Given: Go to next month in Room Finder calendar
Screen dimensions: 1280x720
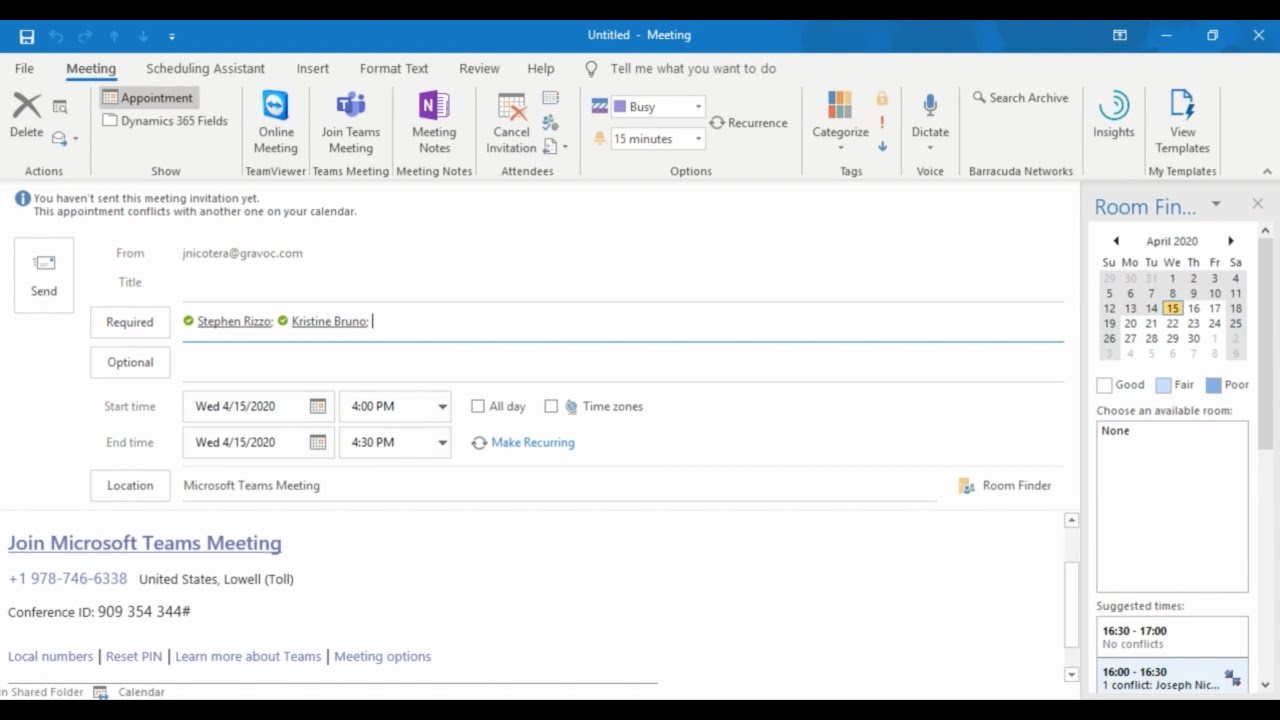Looking at the screenshot, I should (x=1231, y=241).
